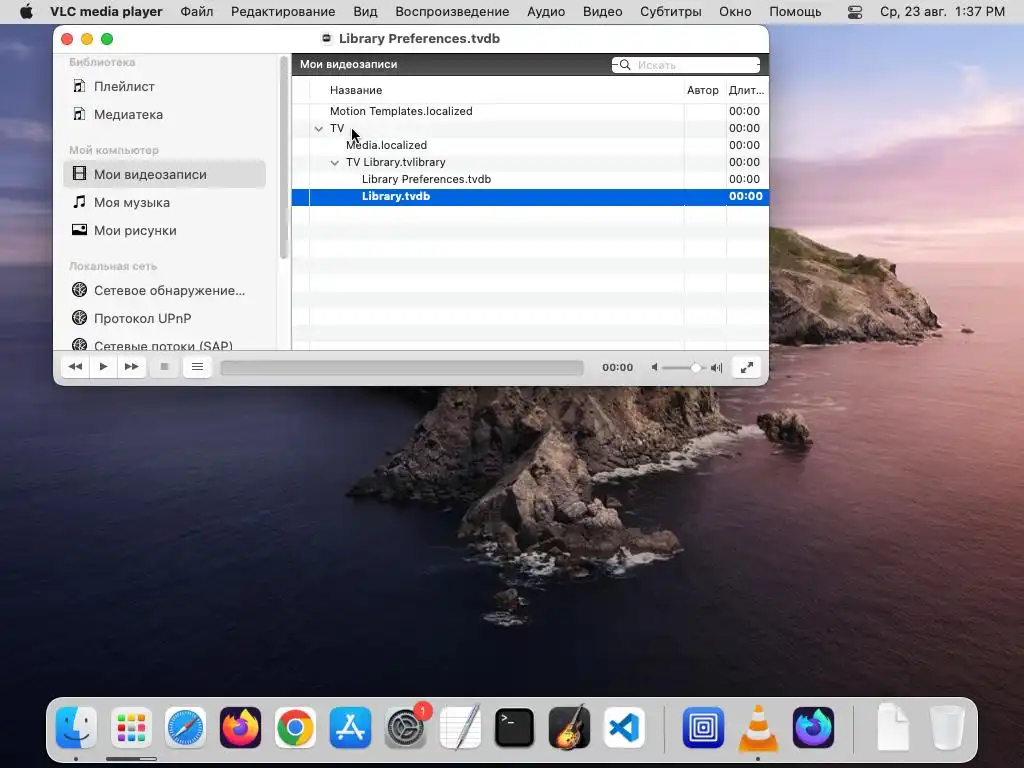The height and width of the screenshot is (768, 1024).
Task: Select Motion Templates.localized row
Action: pyautogui.click(x=530, y=111)
